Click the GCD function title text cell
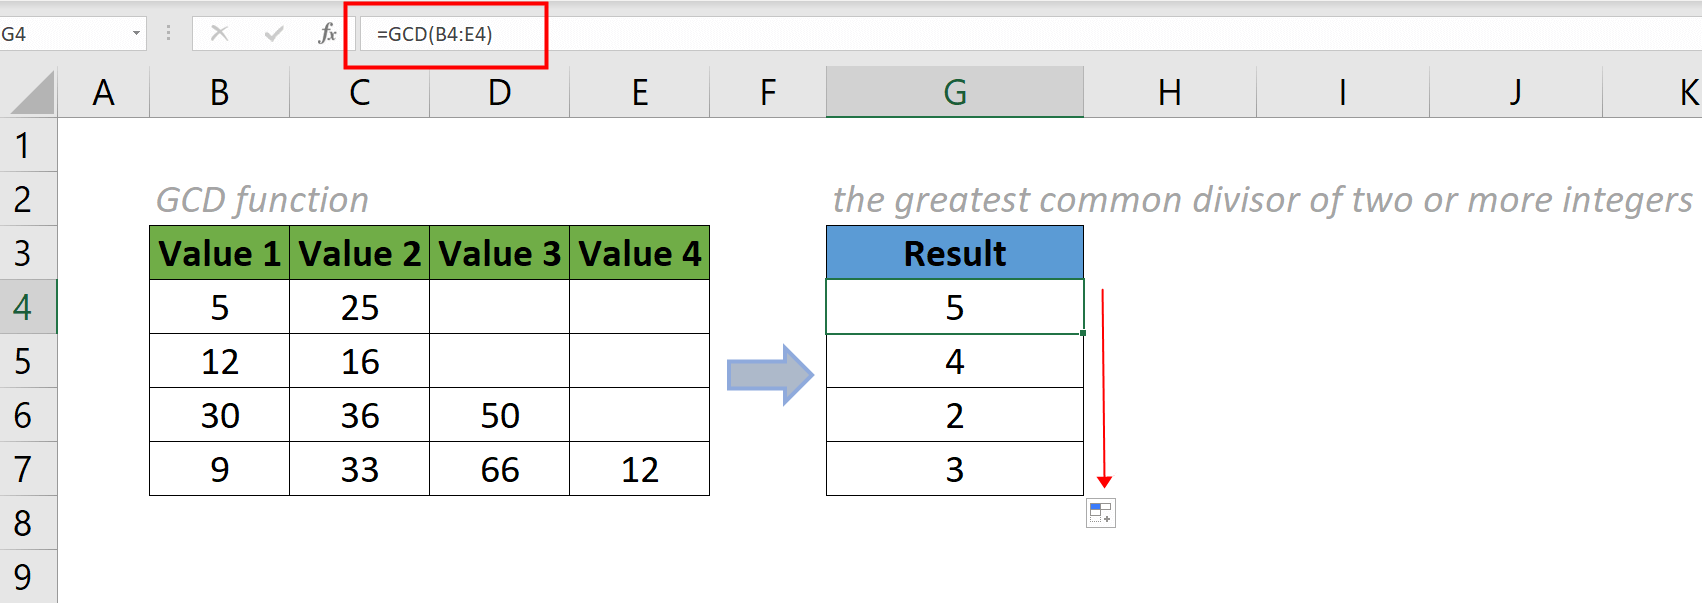The image size is (1702, 603). tap(262, 200)
